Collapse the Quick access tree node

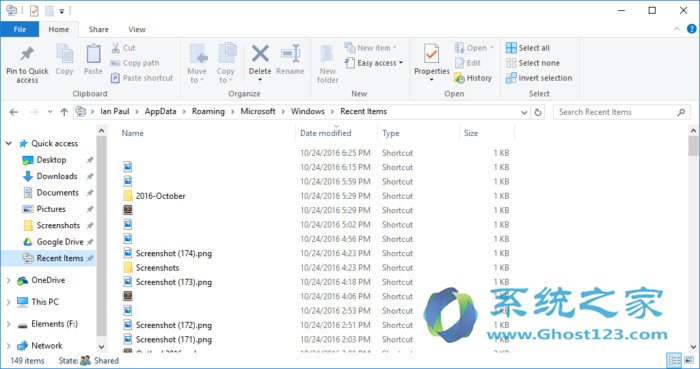click(x=8, y=143)
